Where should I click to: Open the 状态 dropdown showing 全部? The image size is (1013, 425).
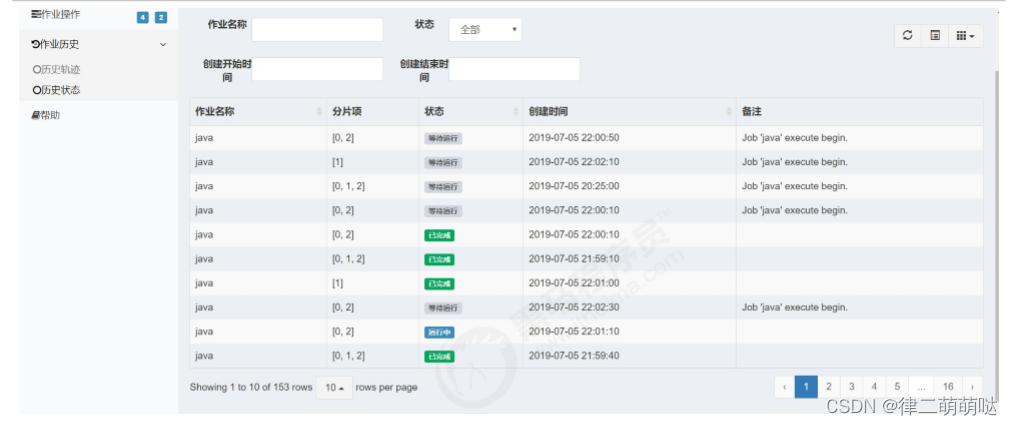(485, 30)
